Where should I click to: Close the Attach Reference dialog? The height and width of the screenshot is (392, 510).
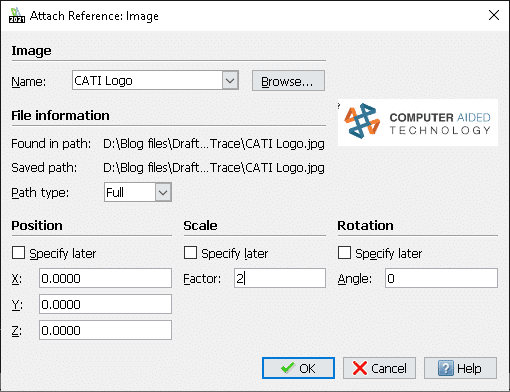494,15
